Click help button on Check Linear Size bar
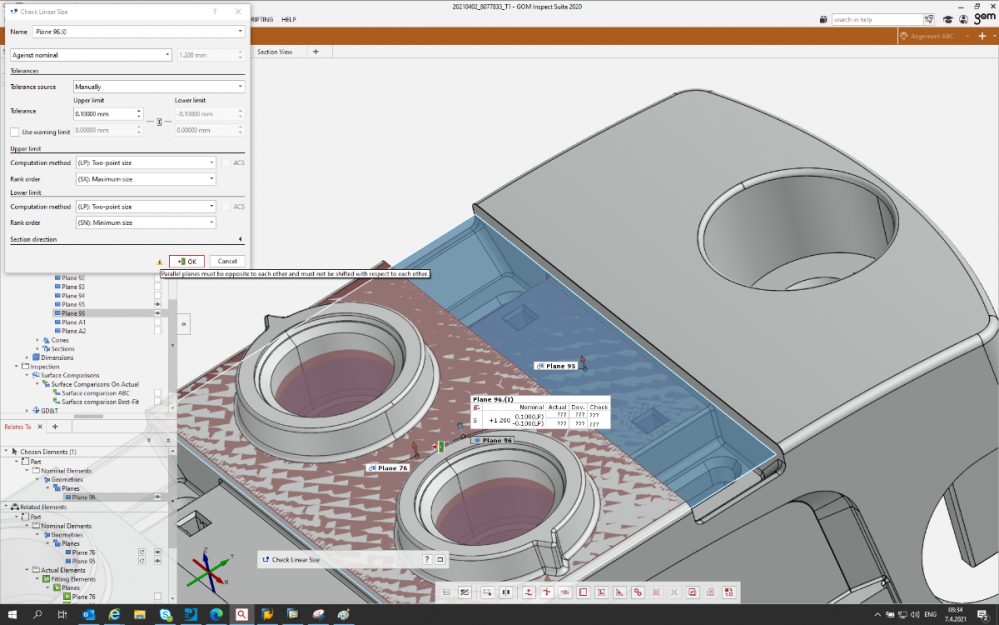 coord(427,560)
